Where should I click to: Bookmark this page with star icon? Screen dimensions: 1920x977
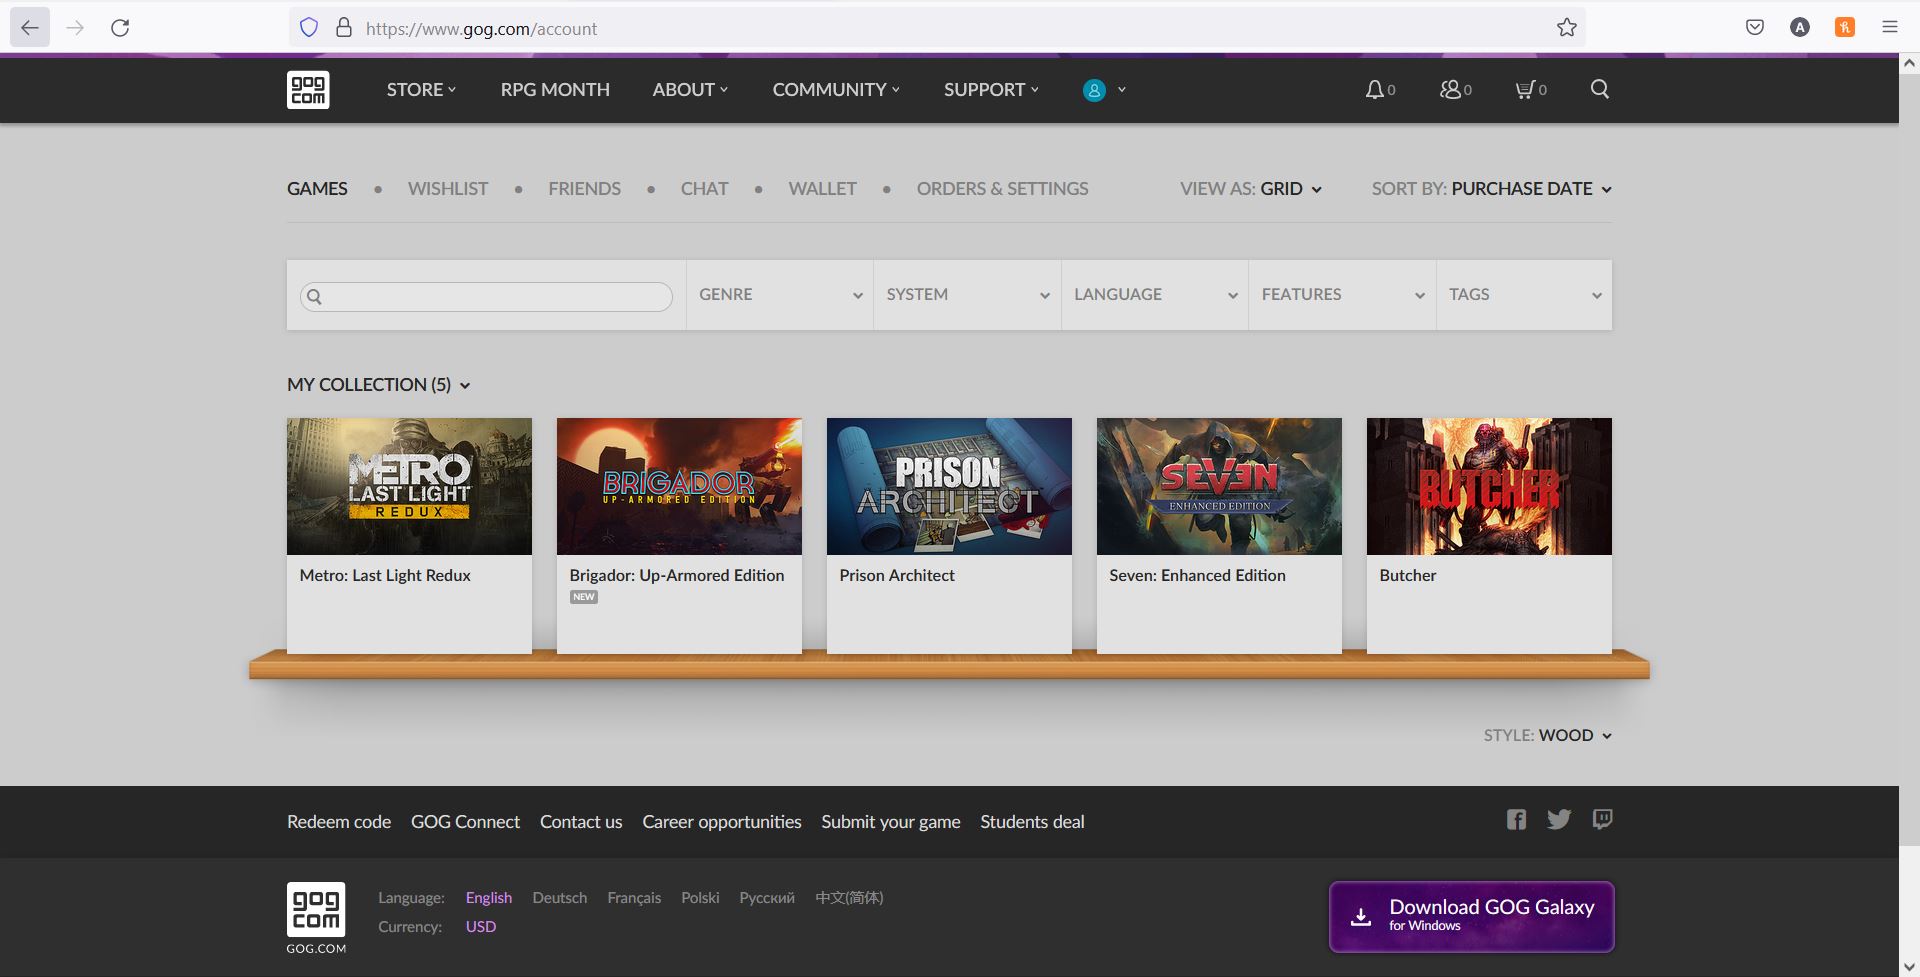tap(1567, 28)
